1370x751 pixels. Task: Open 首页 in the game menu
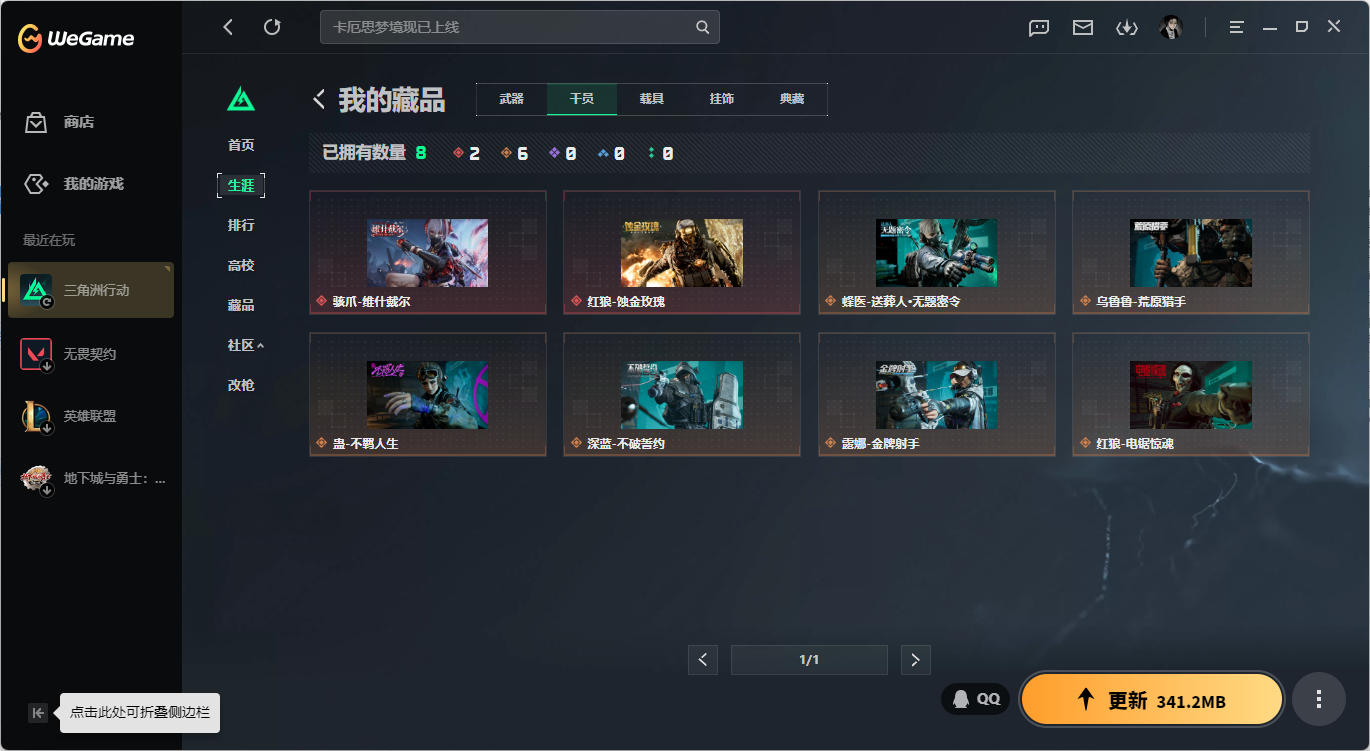(241, 145)
